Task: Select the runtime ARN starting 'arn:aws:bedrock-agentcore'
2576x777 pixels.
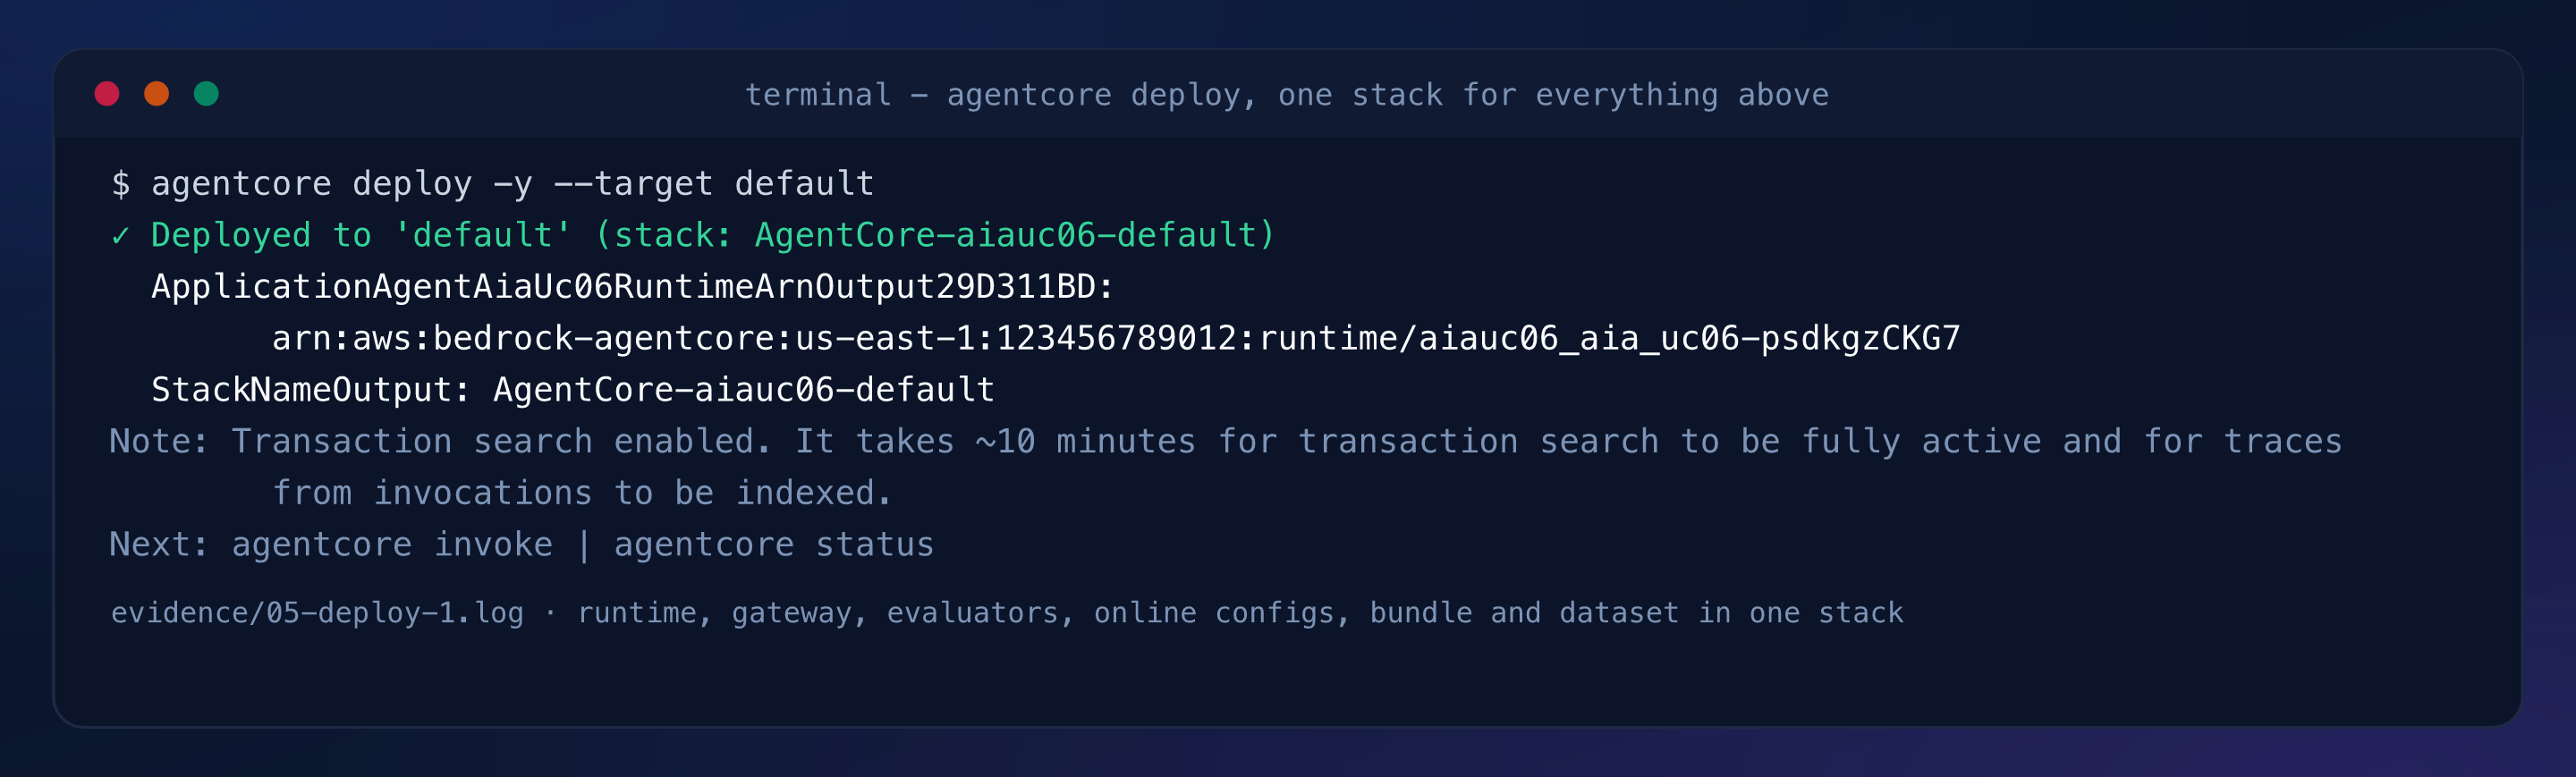Action: [1116, 339]
